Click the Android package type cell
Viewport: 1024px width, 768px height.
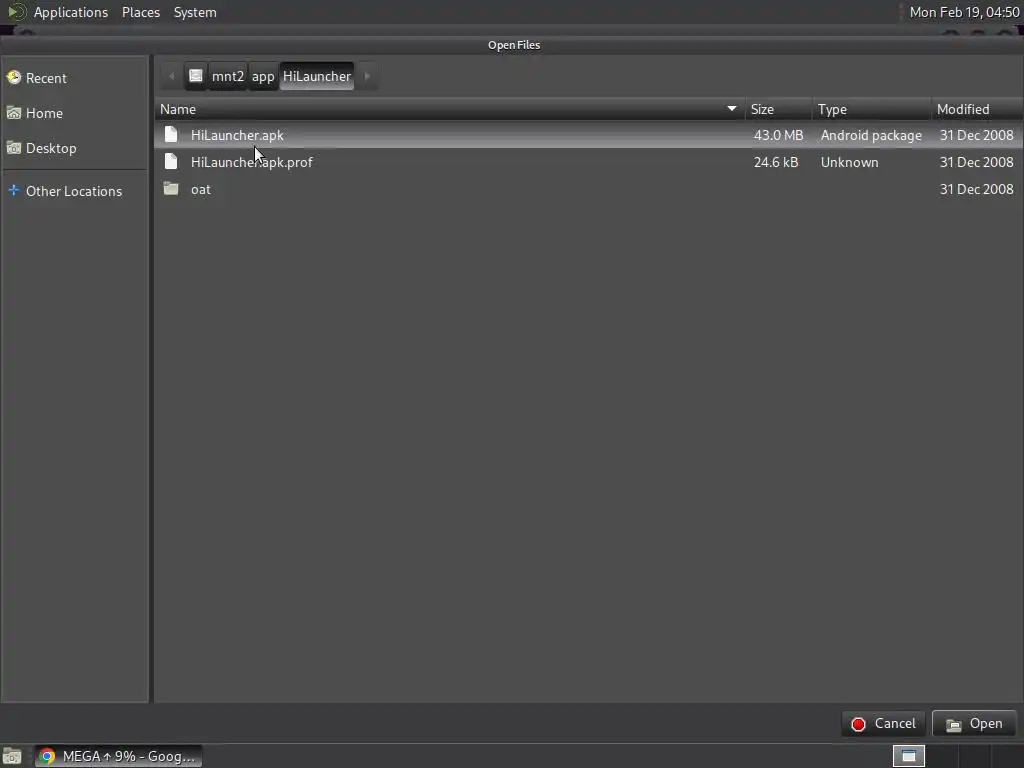[x=871, y=135]
